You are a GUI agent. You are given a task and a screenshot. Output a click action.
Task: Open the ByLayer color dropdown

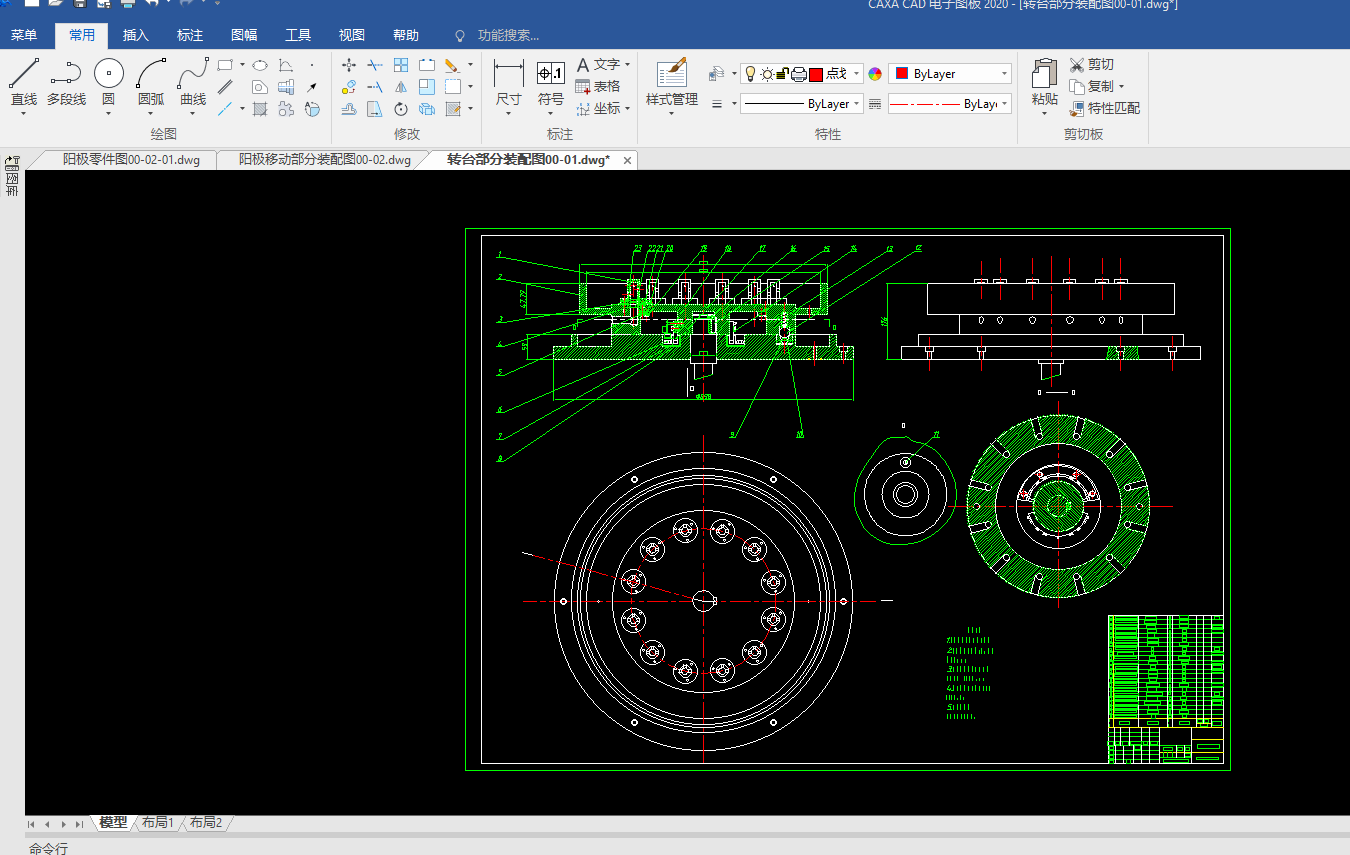[1003, 74]
